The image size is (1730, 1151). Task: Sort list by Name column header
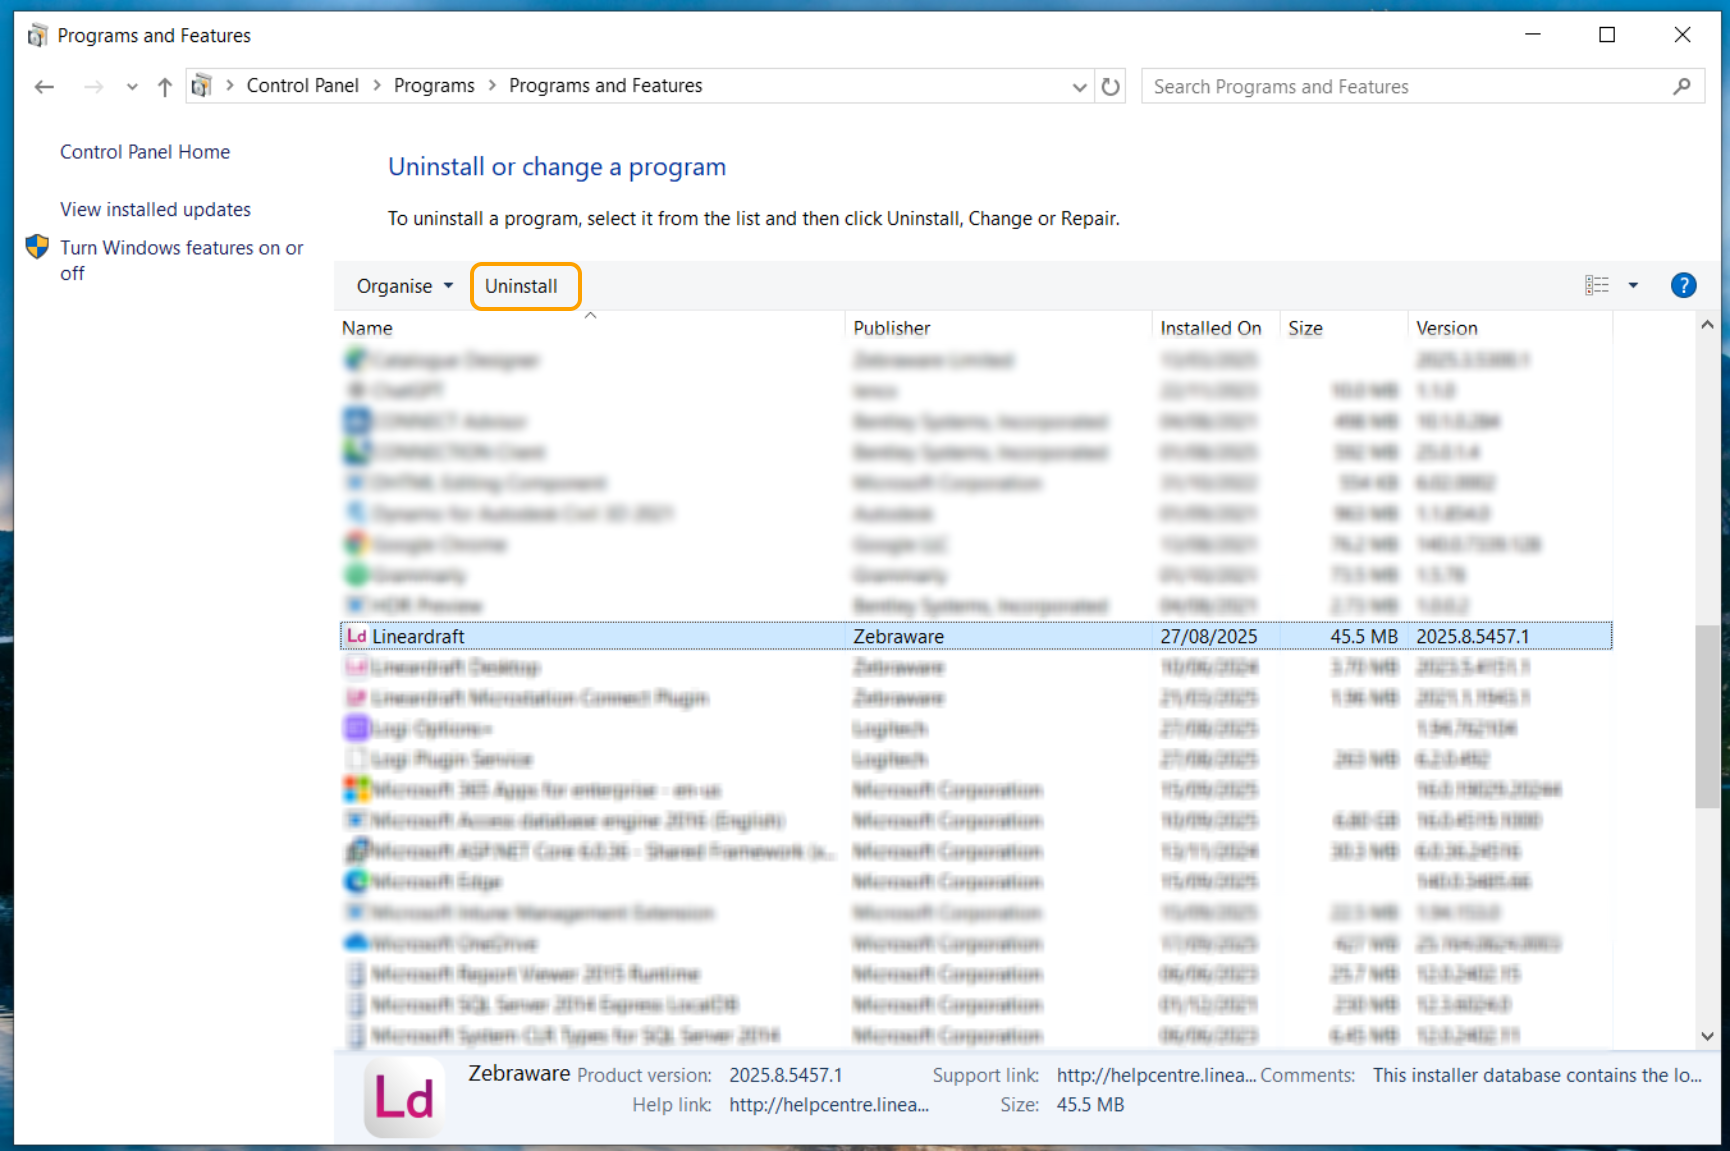(592, 328)
